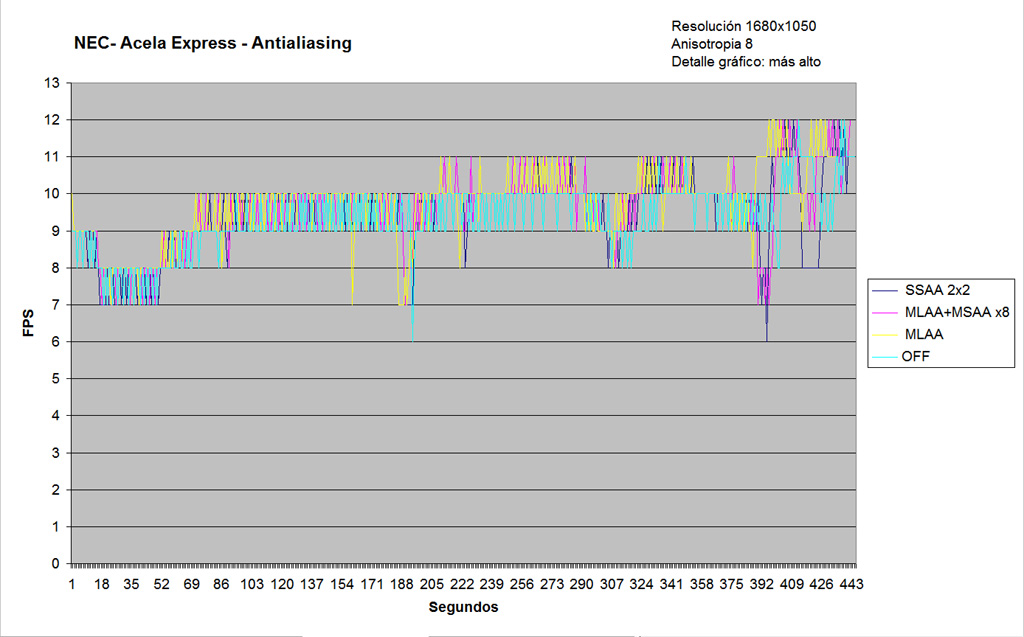Click the X-axis tick label 205
The height and width of the screenshot is (637, 1024).
click(432, 583)
